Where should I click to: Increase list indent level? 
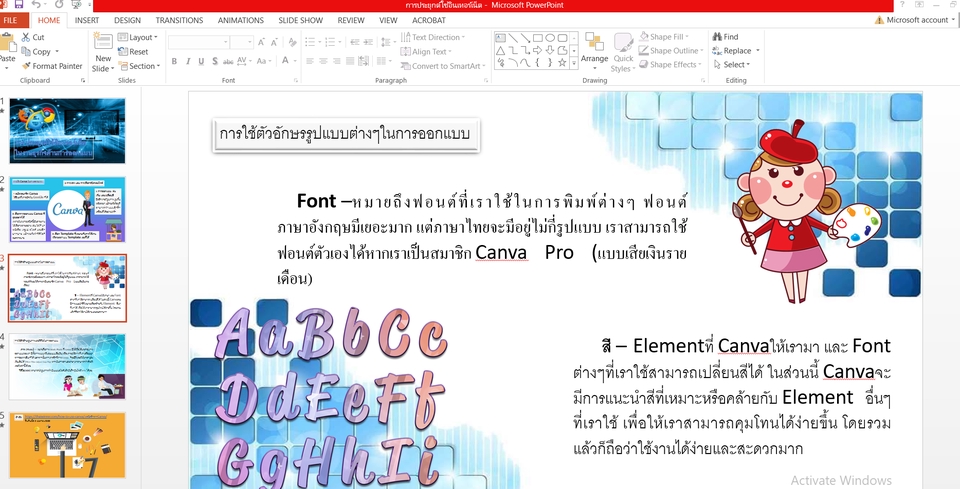pyautogui.click(x=368, y=42)
